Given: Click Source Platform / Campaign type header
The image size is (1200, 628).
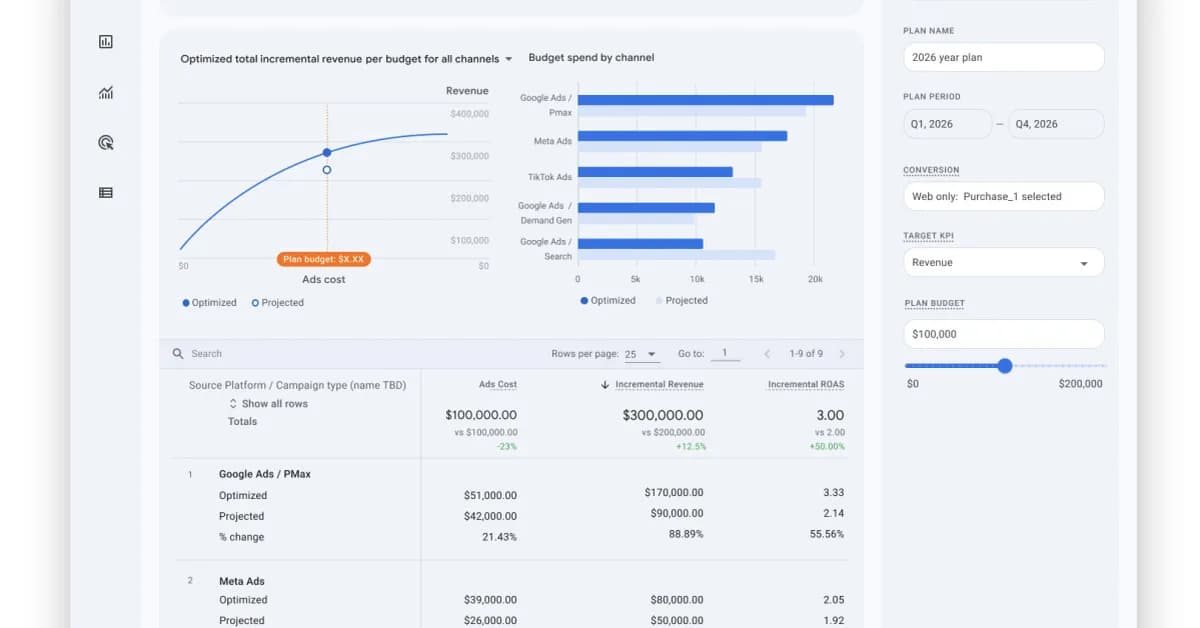Looking at the screenshot, I should (298, 385).
